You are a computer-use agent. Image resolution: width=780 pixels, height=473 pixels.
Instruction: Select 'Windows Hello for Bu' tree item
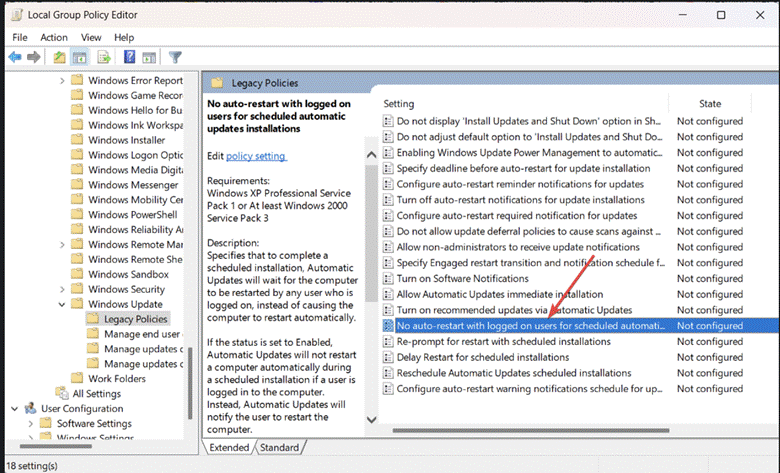[x=135, y=110]
